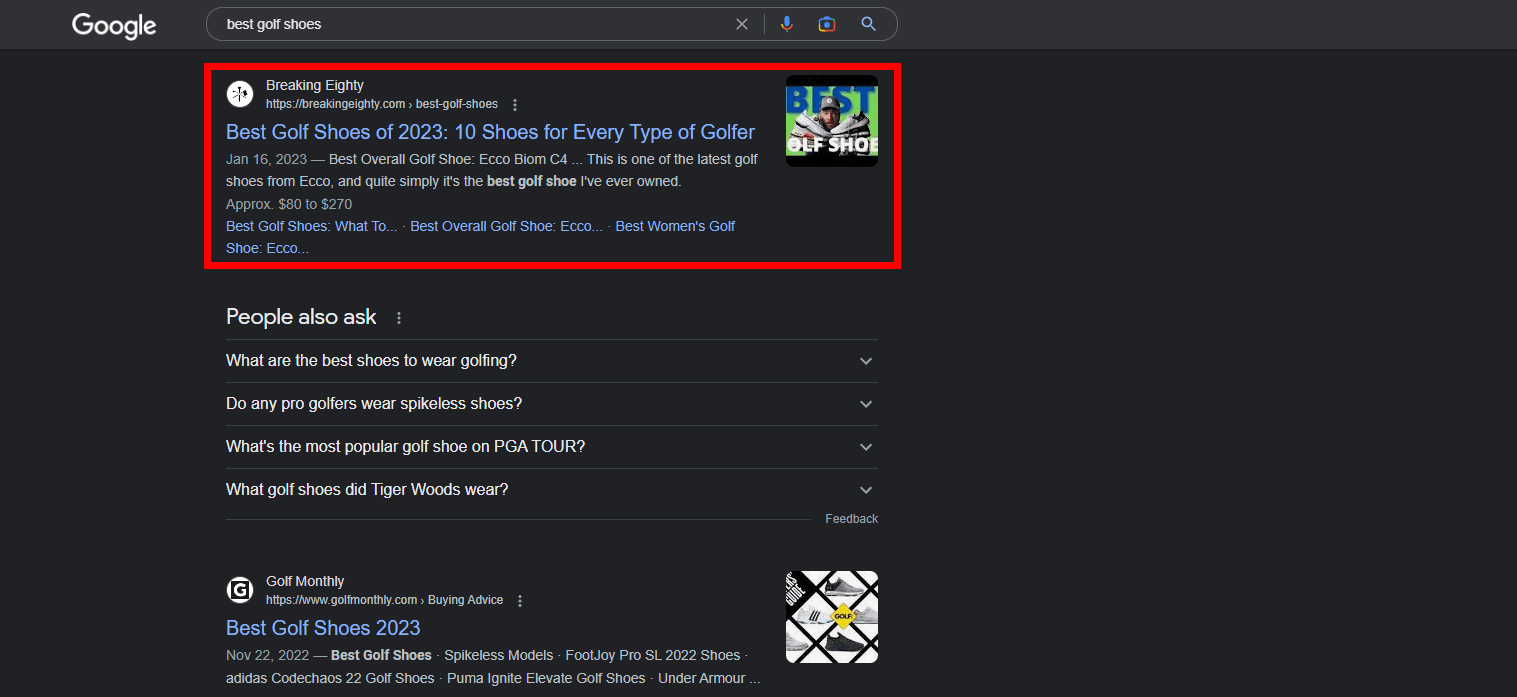Click Breaking Eighty site favicon

click(x=240, y=94)
